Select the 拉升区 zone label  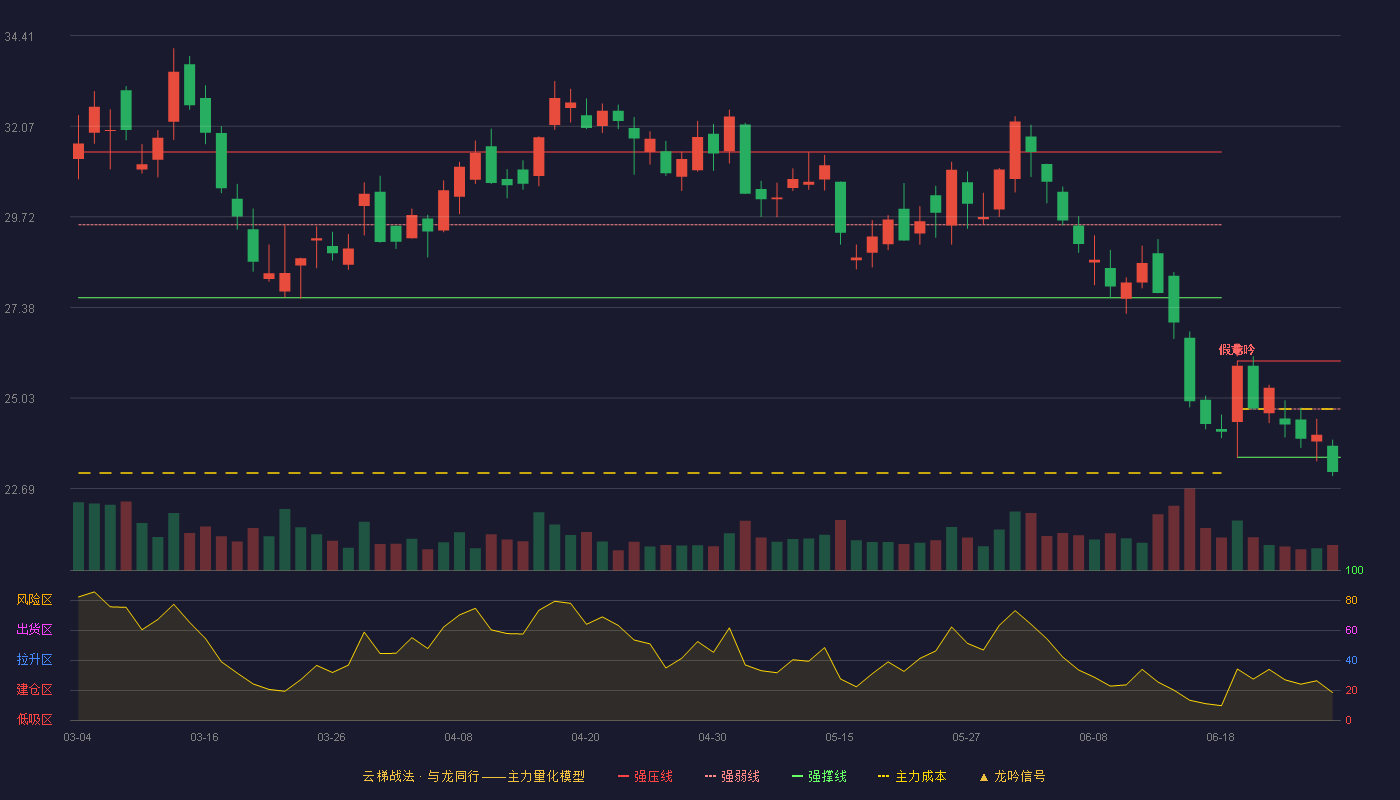(x=34, y=660)
